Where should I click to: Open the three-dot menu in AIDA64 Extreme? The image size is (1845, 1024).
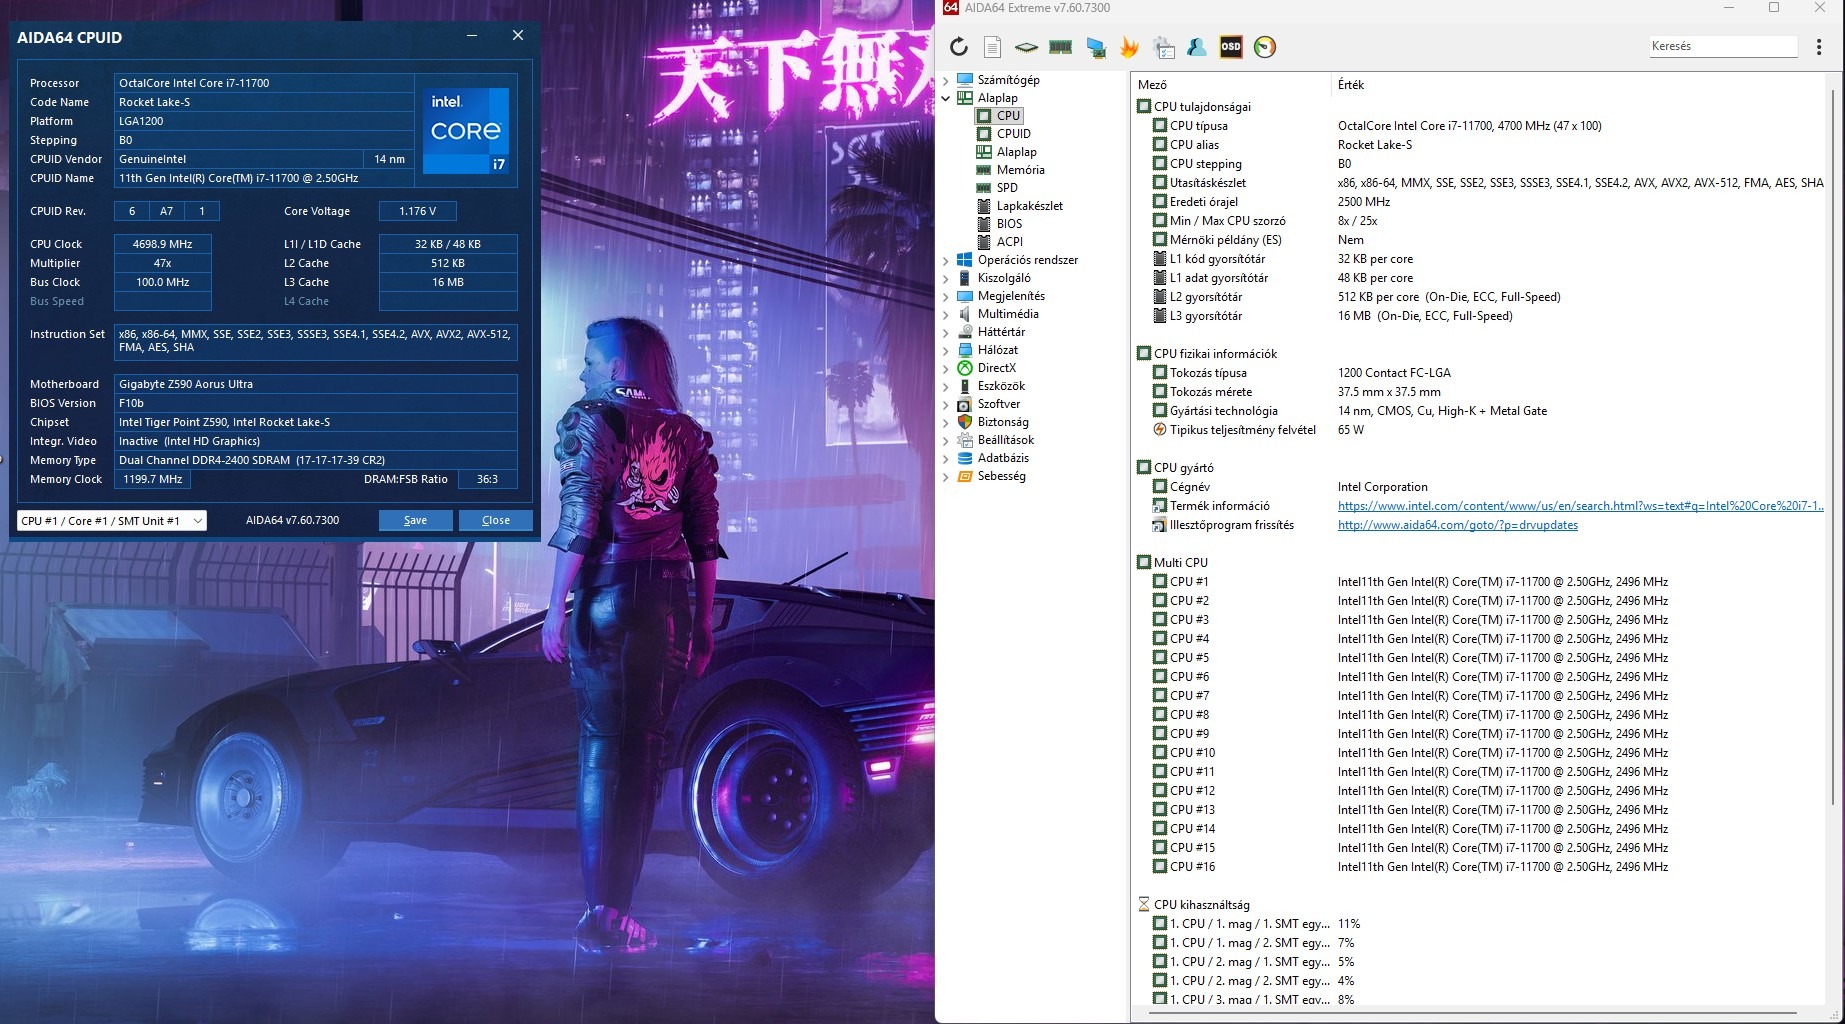(x=1819, y=47)
